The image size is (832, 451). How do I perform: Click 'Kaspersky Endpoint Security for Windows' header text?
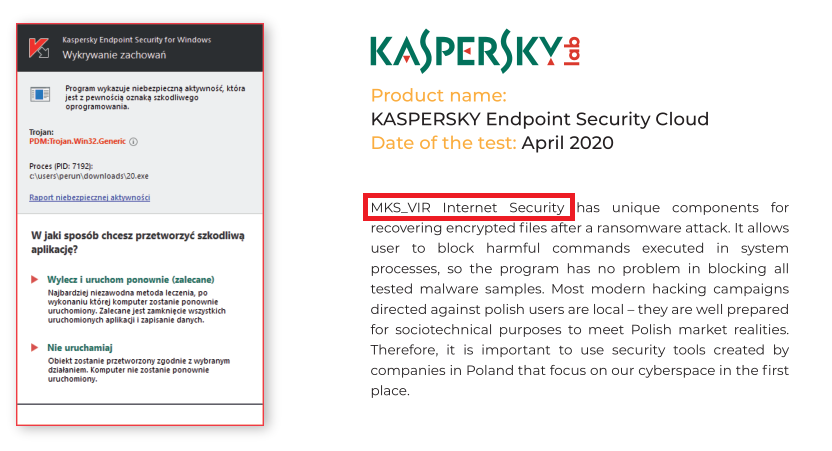[136, 40]
